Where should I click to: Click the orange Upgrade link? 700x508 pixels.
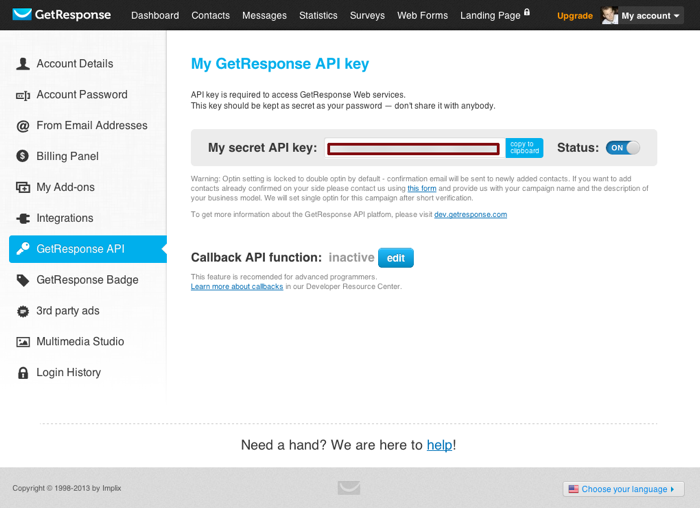(x=575, y=16)
